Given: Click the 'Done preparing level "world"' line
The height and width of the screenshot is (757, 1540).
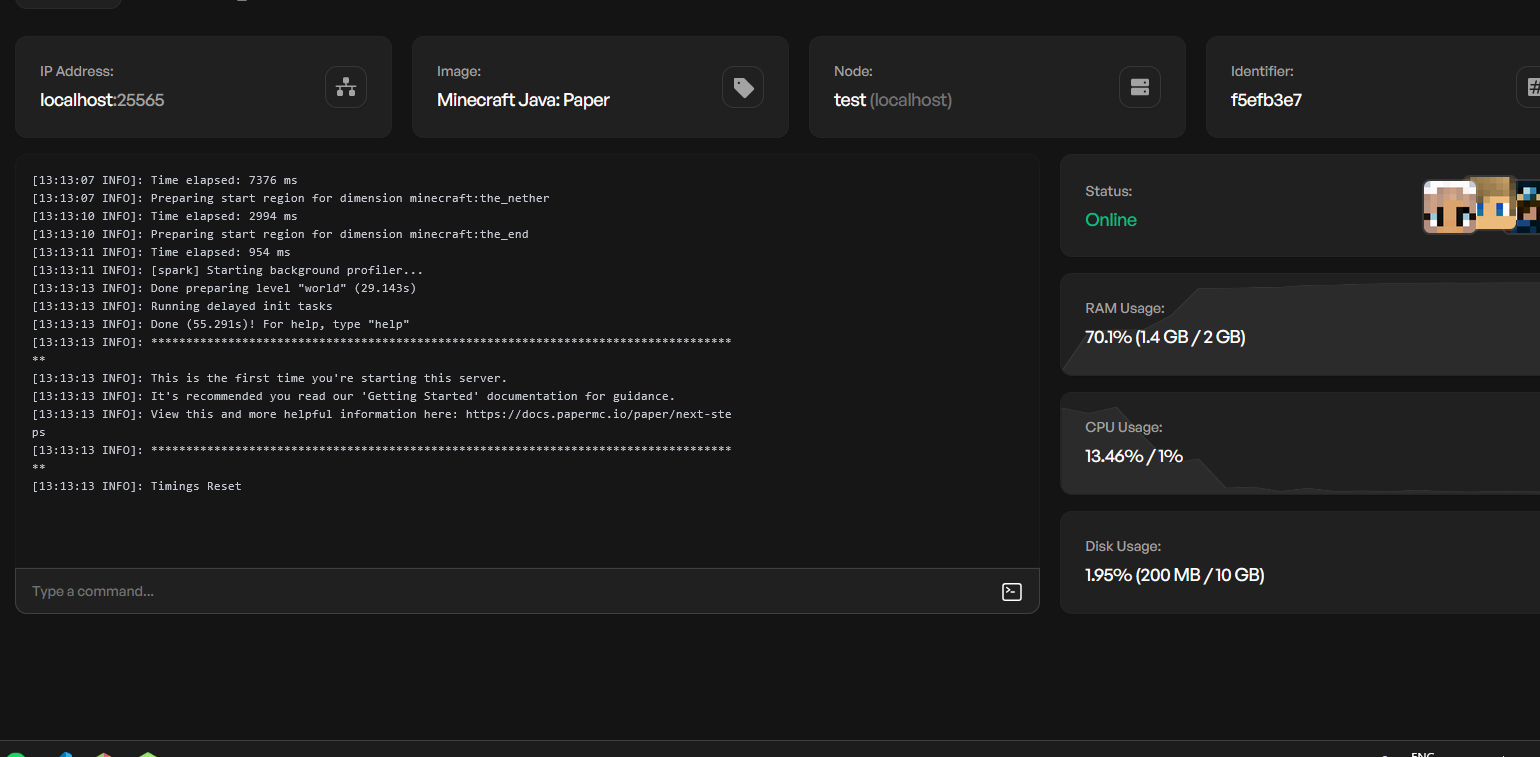Looking at the screenshot, I should pos(224,288).
